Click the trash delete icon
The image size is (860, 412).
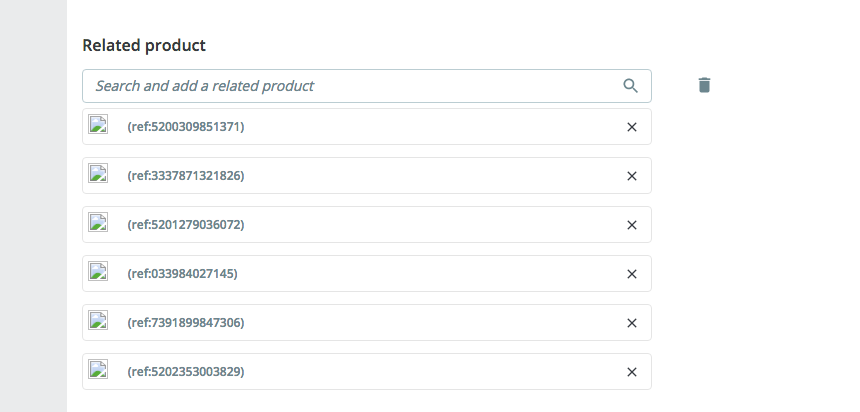click(x=704, y=85)
